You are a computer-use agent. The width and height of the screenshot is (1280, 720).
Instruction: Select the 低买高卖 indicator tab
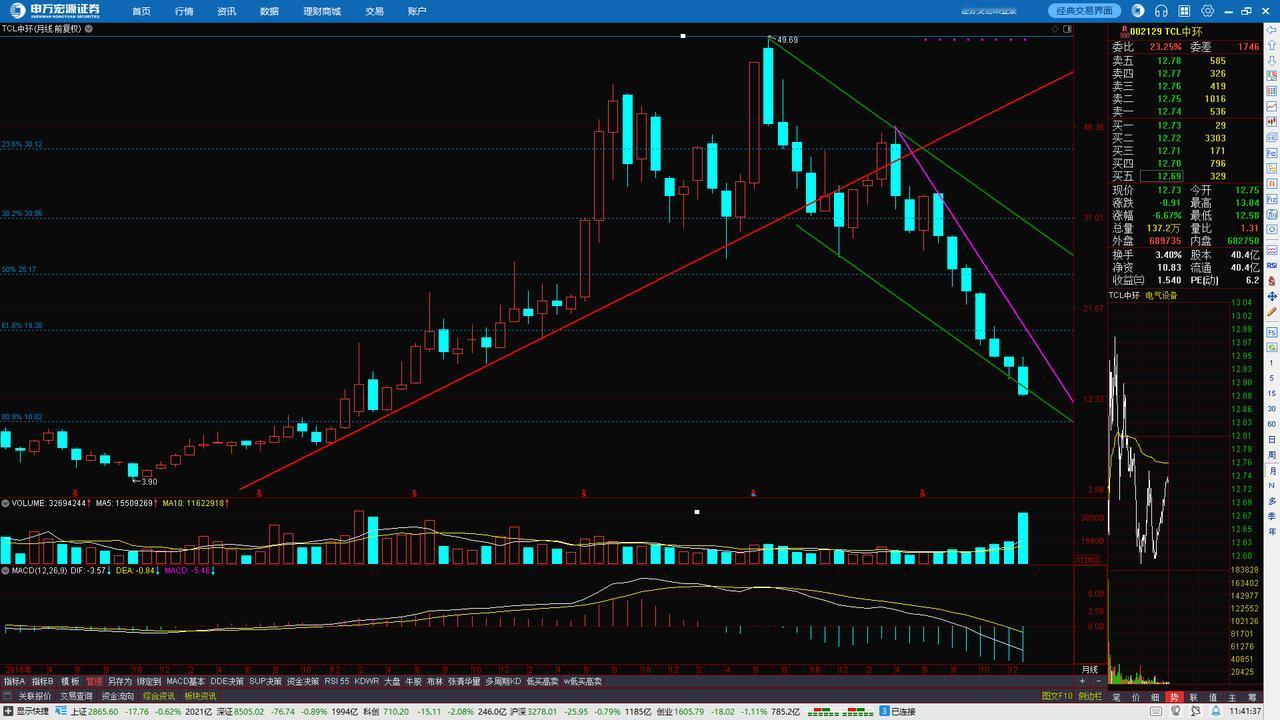click(x=543, y=681)
